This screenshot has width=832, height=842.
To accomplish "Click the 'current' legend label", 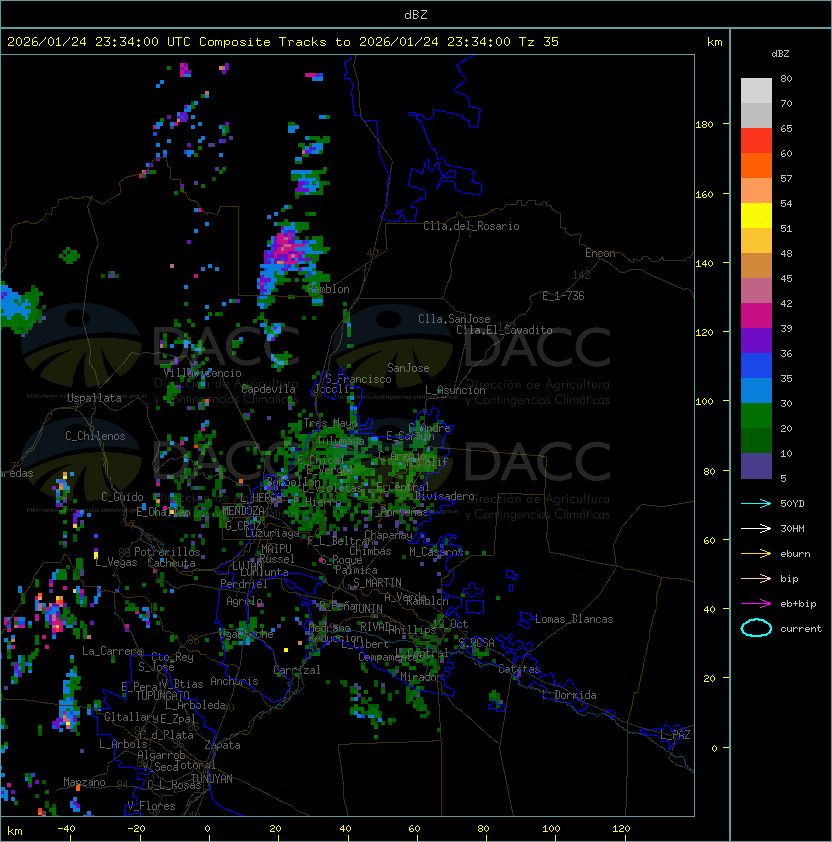I will pos(801,629).
